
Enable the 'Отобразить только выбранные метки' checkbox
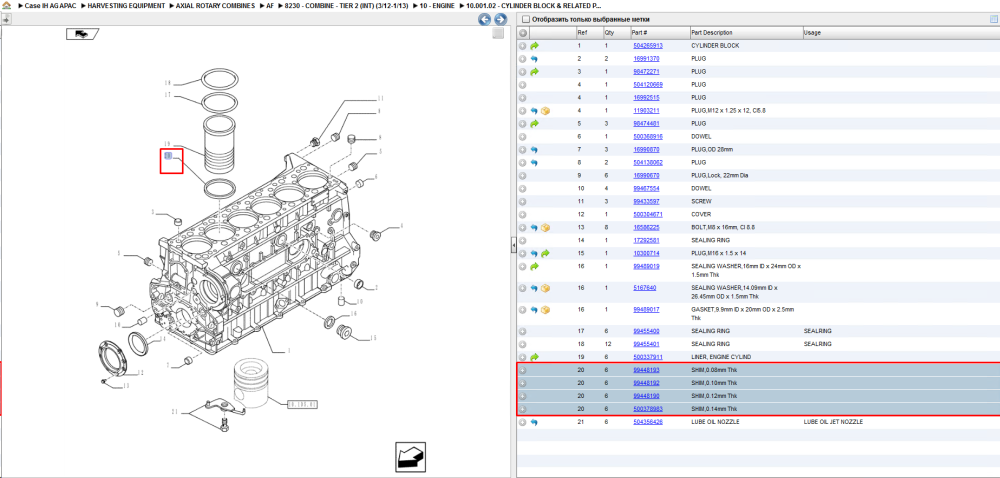(x=526, y=20)
